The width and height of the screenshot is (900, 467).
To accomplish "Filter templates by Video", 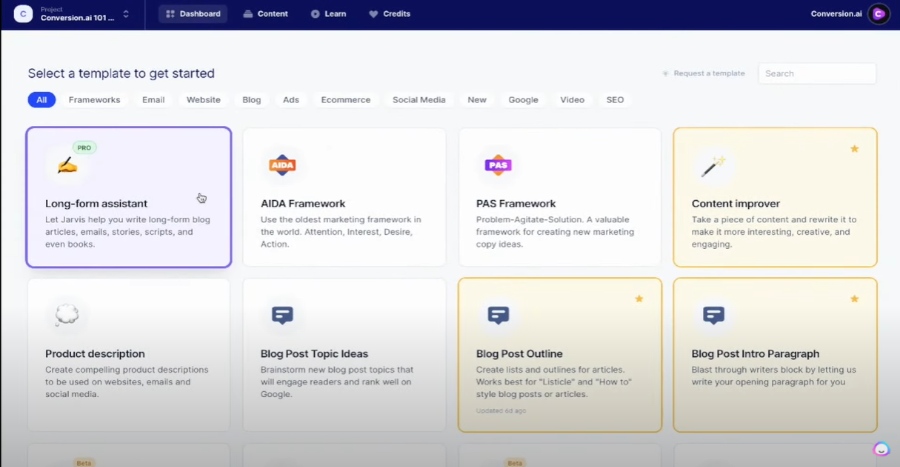I will (572, 100).
